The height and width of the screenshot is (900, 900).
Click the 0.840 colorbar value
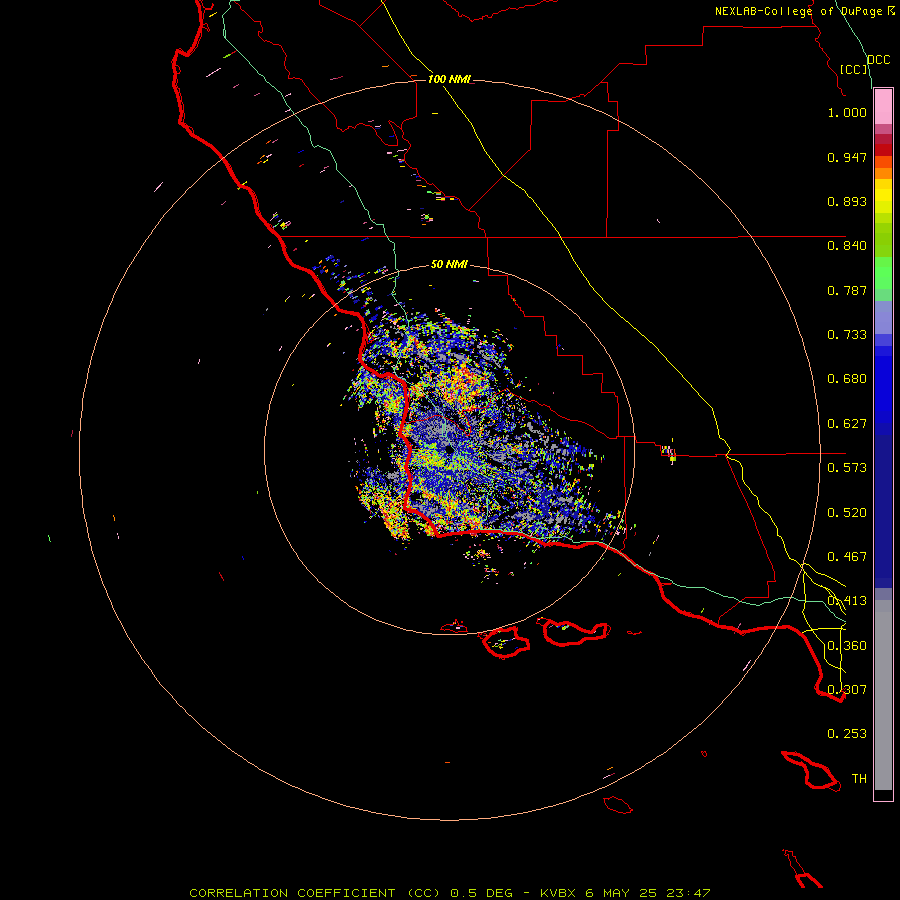847,246
